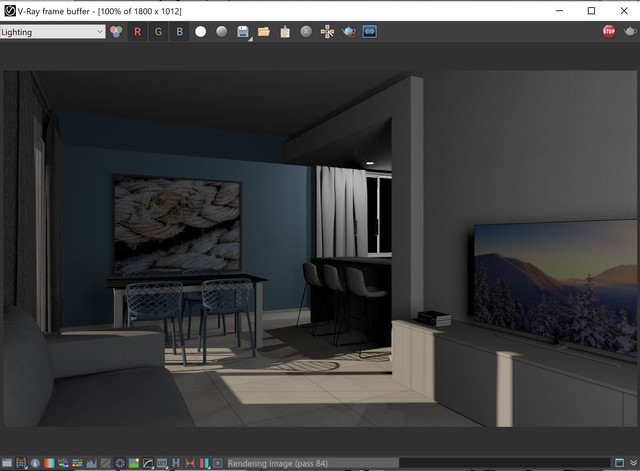Toggle exposure correction icon
The height and width of the screenshot is (471, 640).
120,463
